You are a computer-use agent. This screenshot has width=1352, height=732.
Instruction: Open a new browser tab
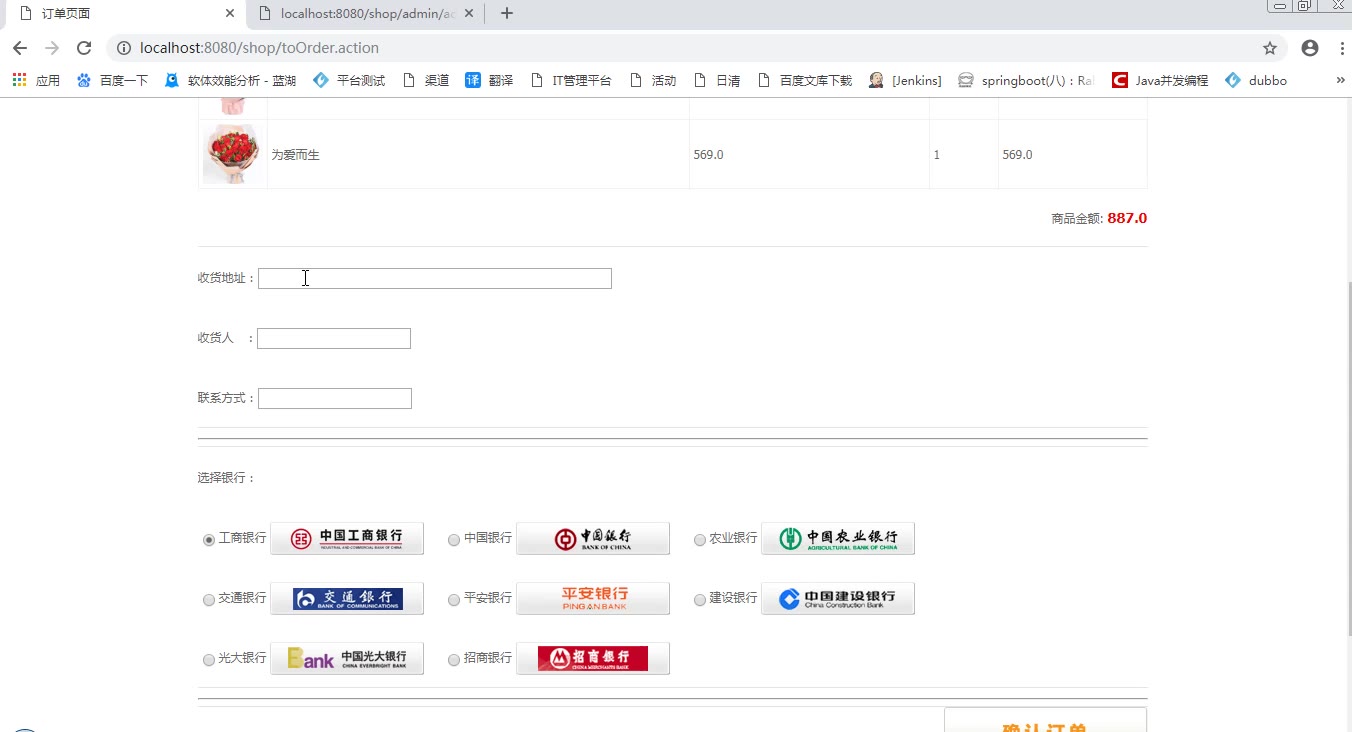[x=507, y=13]
